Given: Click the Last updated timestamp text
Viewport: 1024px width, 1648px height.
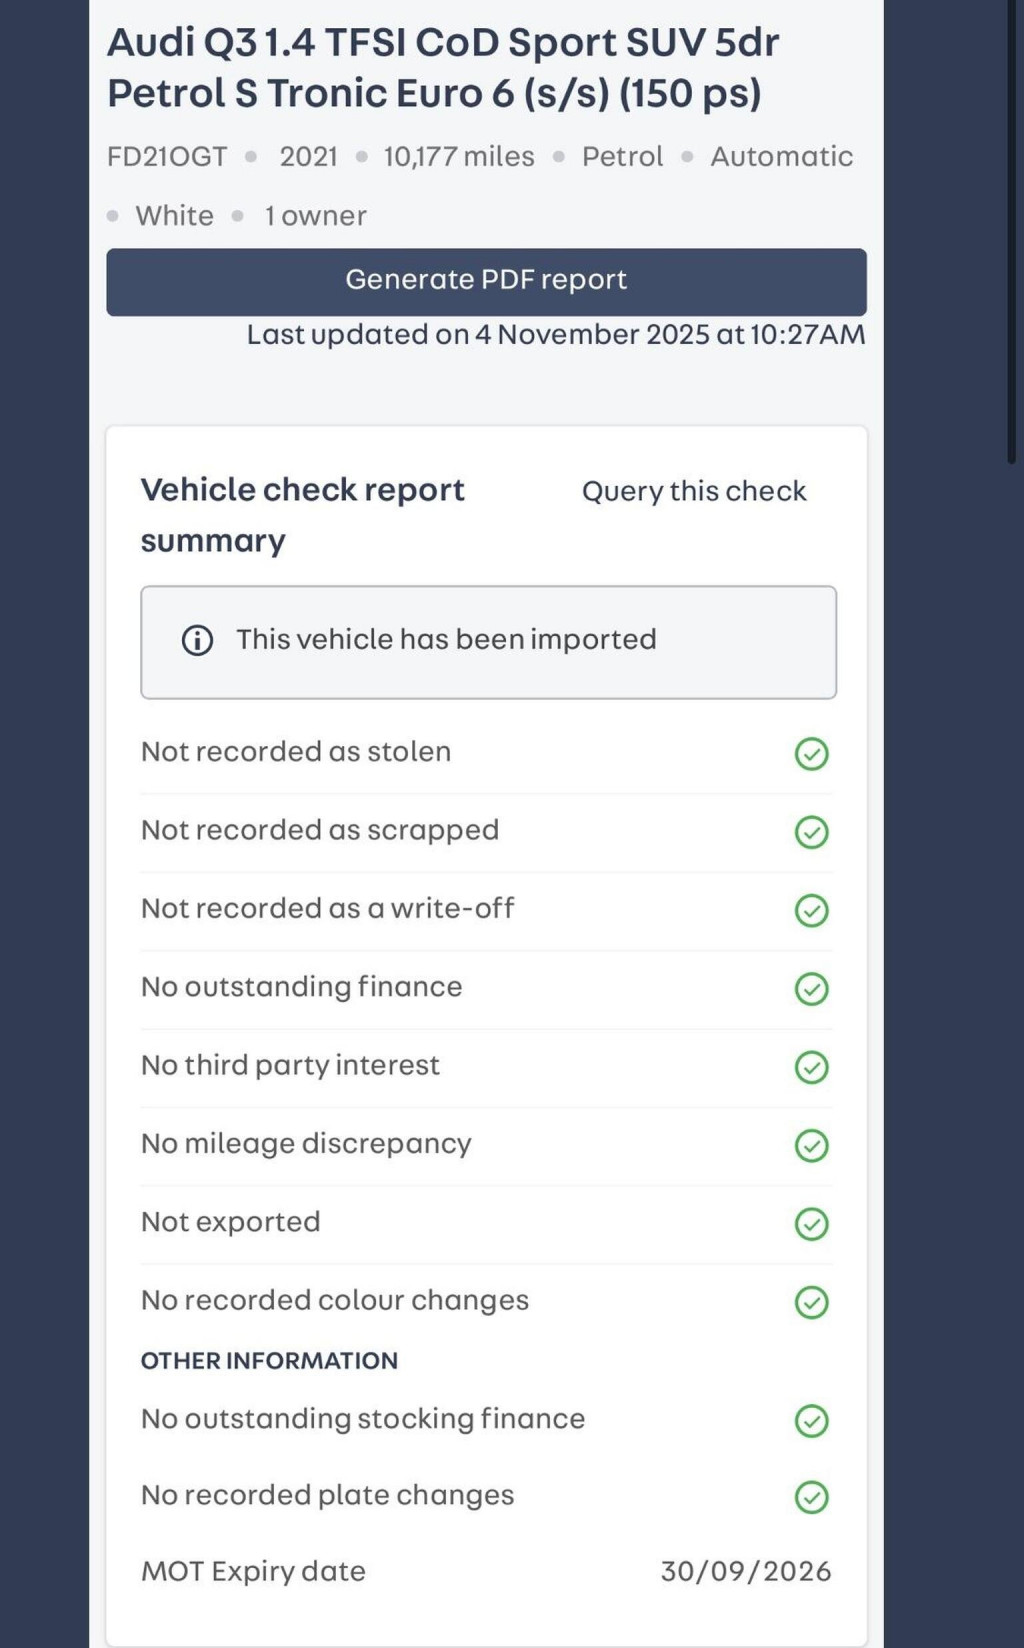Looking at the screenshot, I should pos(555,335).
